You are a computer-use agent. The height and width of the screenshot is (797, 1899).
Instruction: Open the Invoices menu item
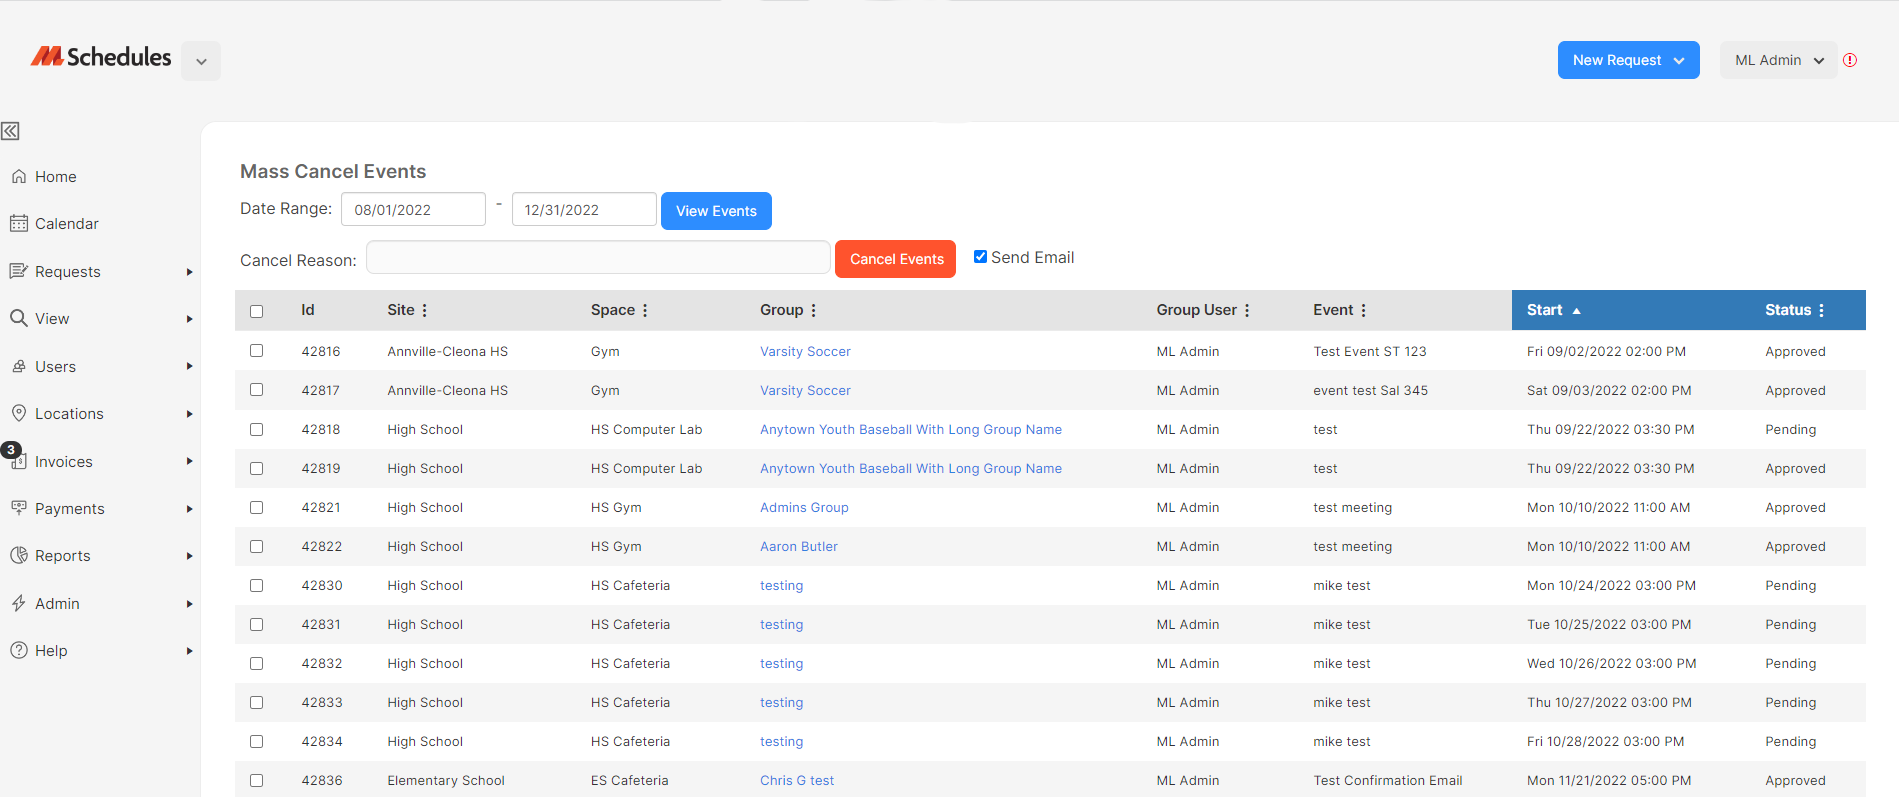64,462
